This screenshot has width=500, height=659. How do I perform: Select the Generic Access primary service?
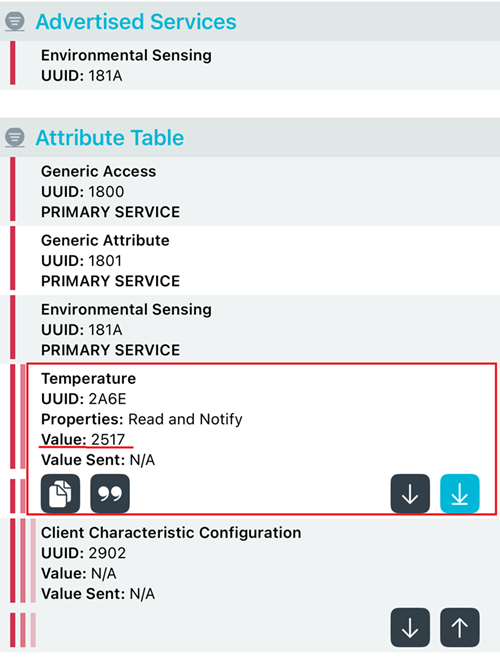click(x=250, y=192)
